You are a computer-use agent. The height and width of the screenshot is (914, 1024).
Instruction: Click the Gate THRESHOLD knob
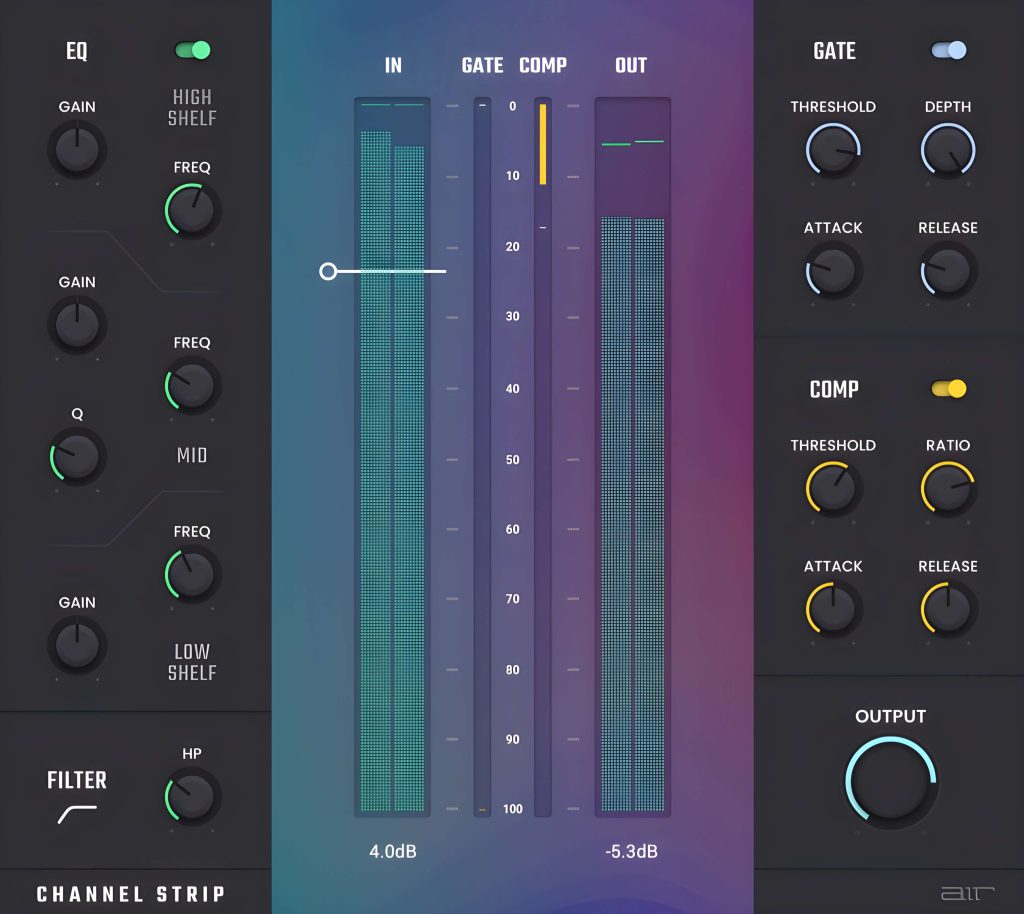click(x=833, y=151)
